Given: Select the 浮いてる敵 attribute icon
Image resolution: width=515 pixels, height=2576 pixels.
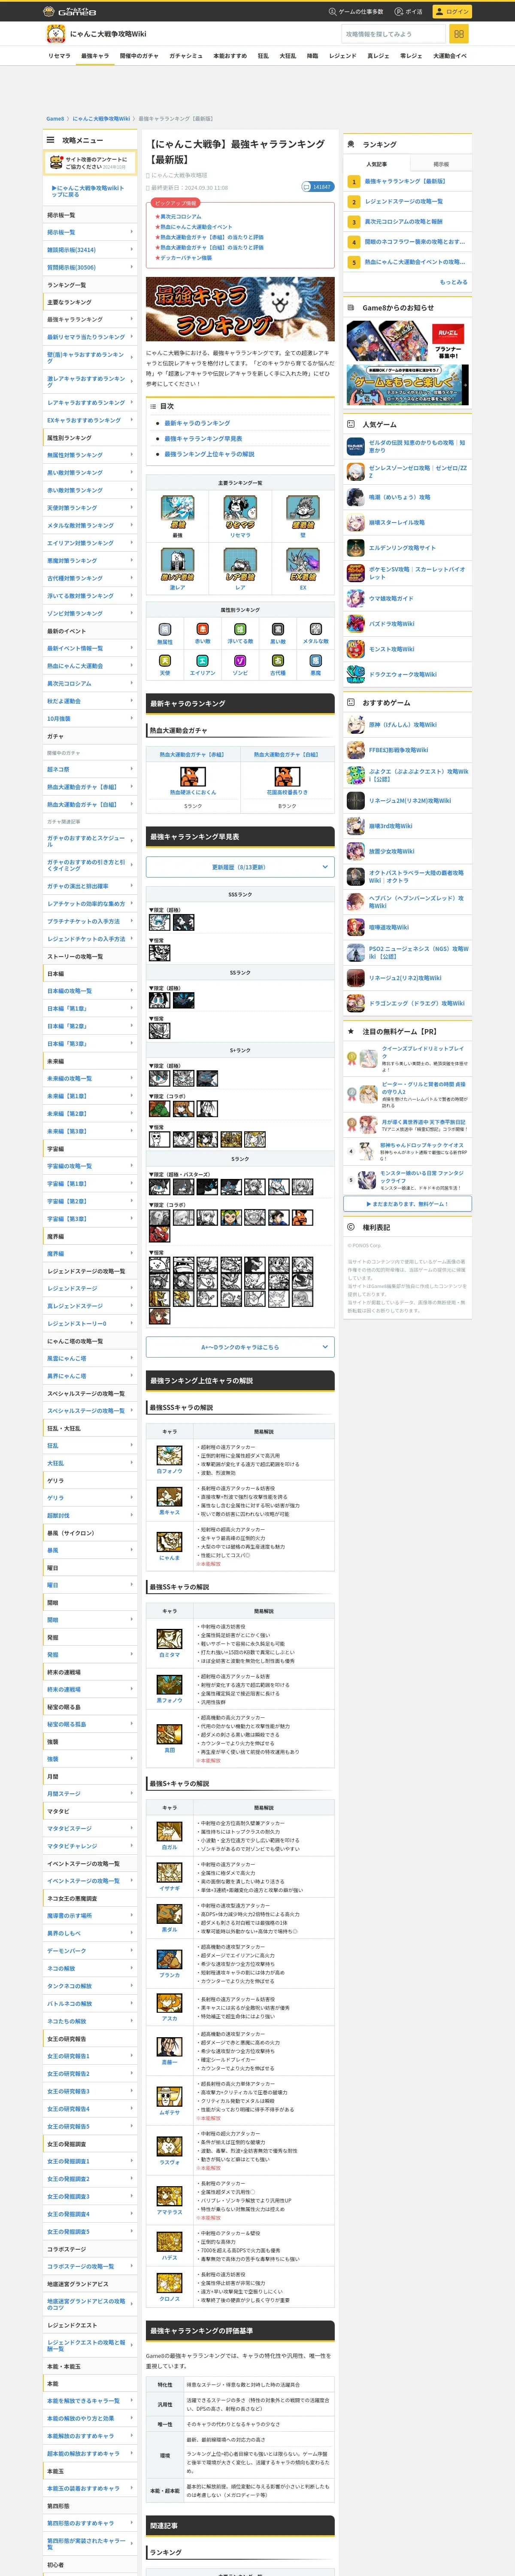Looking at the screenshot, I should click(240, 629).
